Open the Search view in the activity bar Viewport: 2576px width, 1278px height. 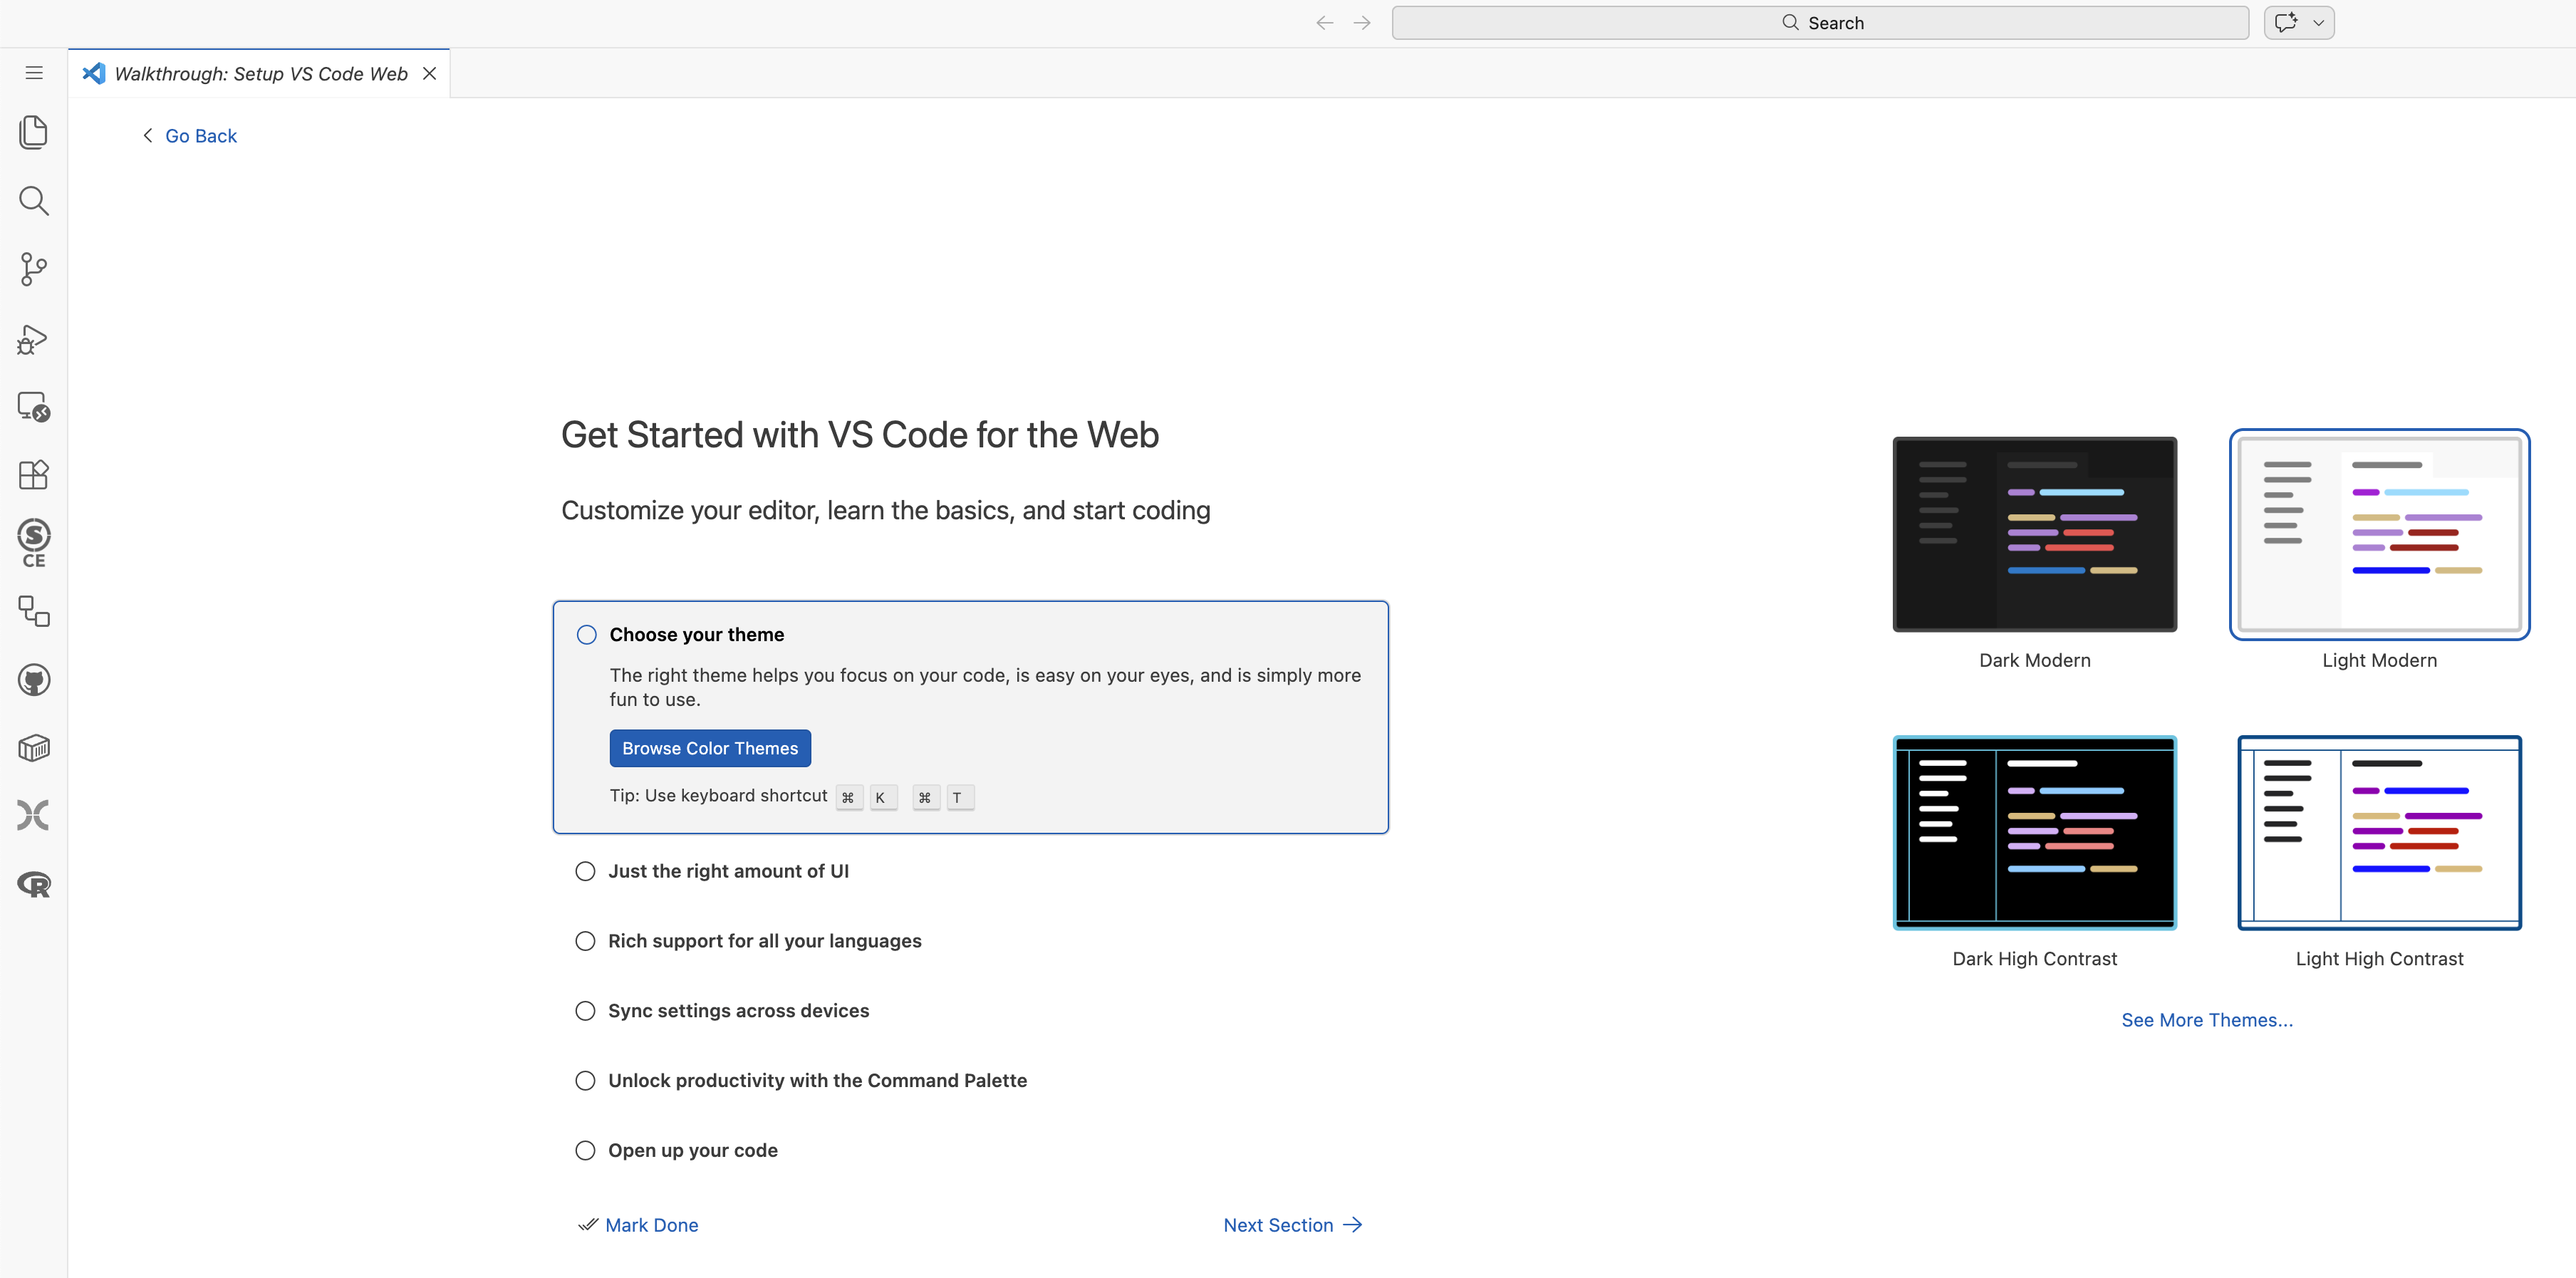(x=34, y=201)
